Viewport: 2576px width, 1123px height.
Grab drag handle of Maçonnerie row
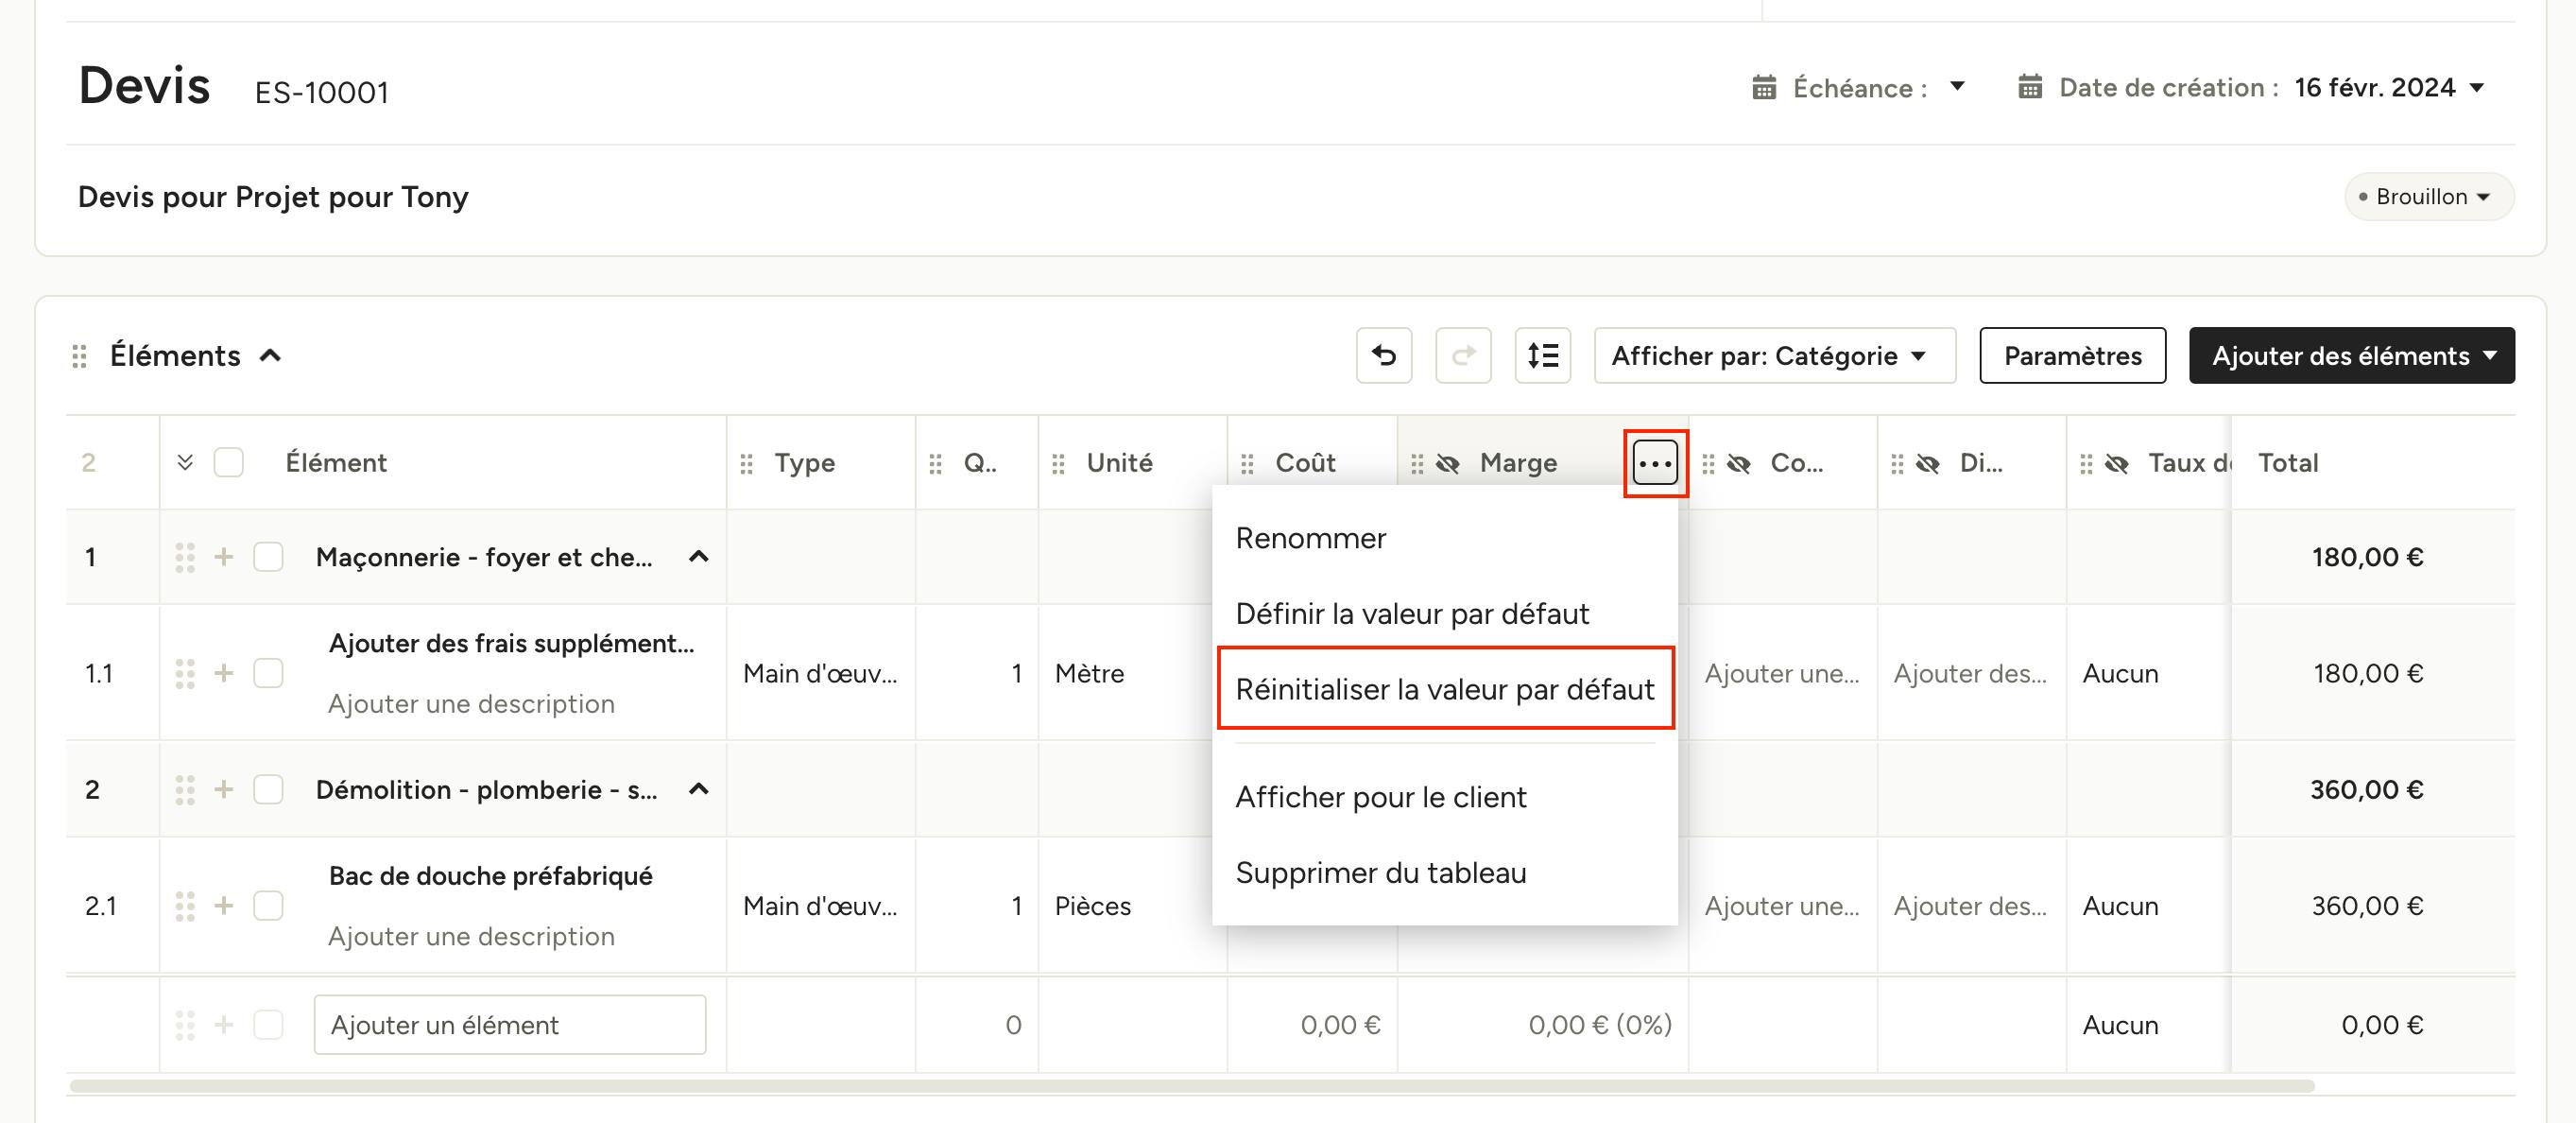pyautogui.click(x=185, y=557)
